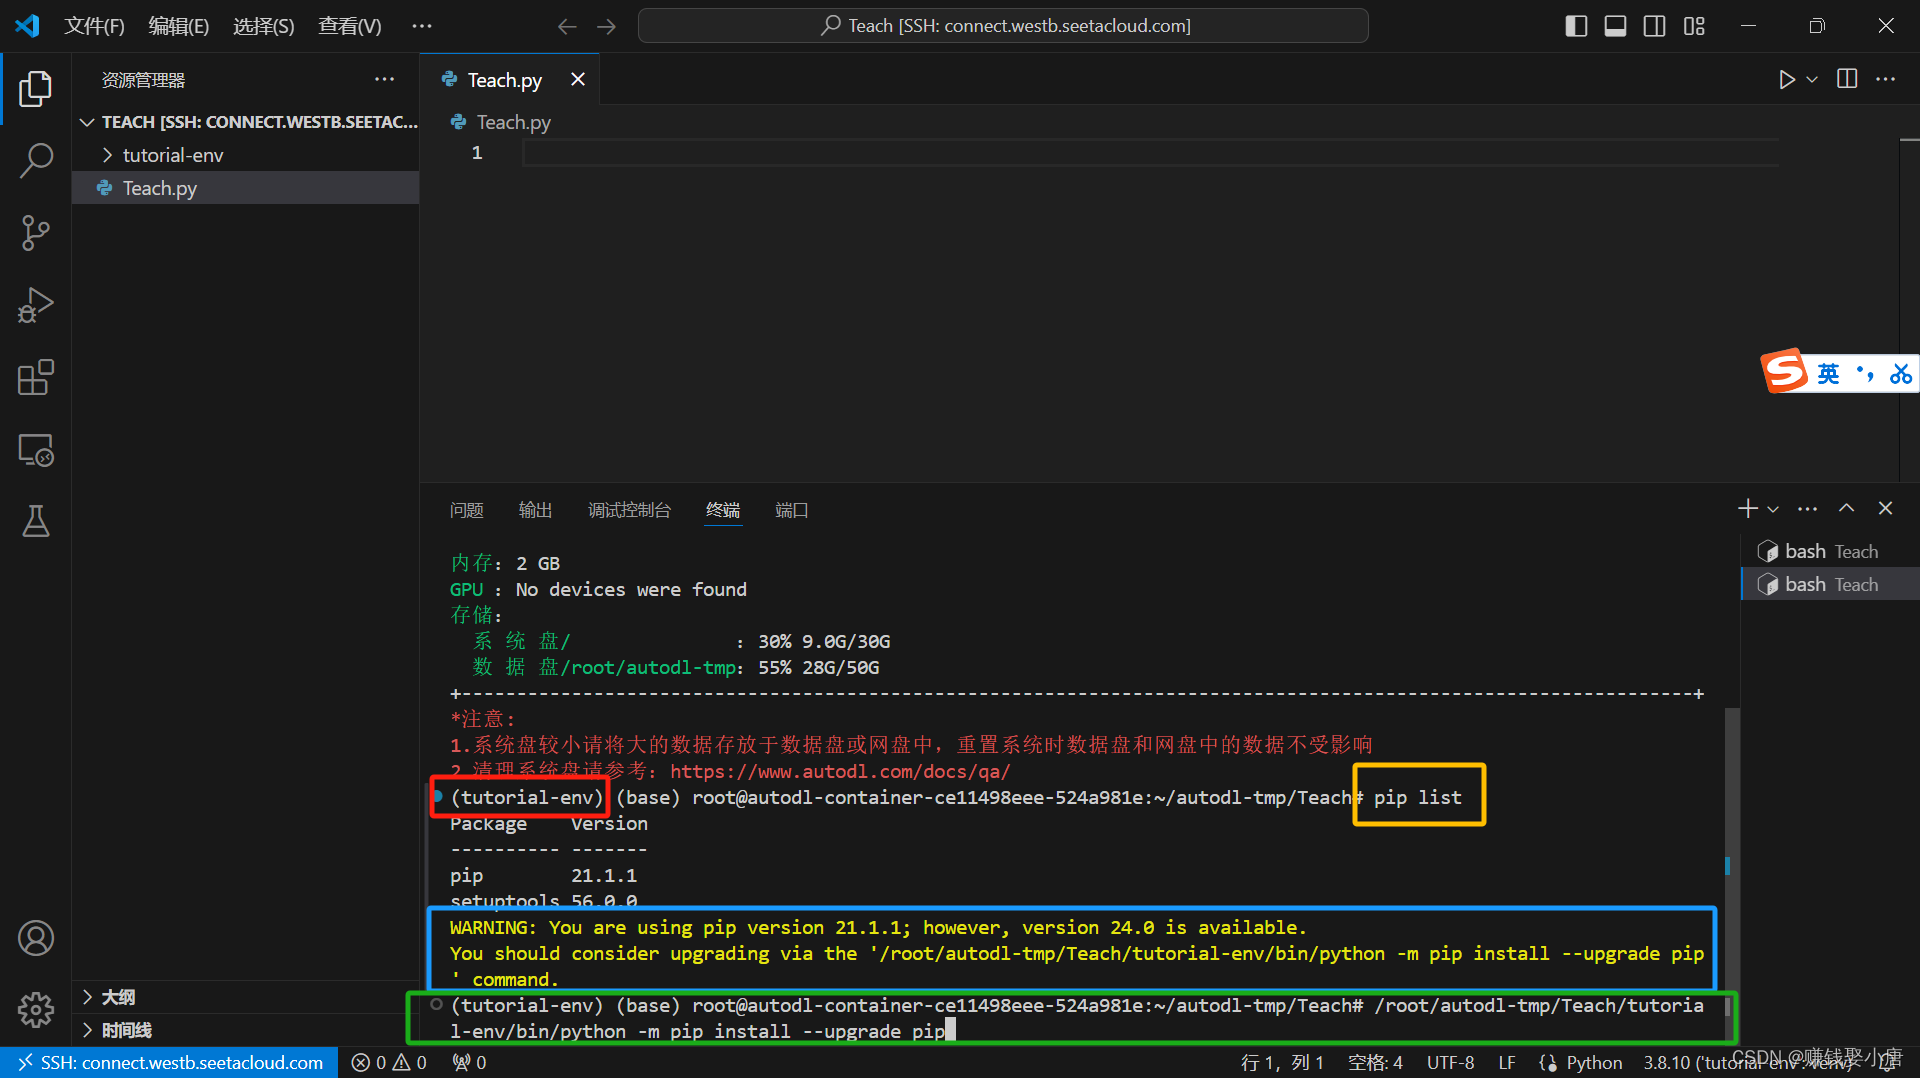
Task: Toggle Sogou English/Chinese mode
Action: 1828,374
